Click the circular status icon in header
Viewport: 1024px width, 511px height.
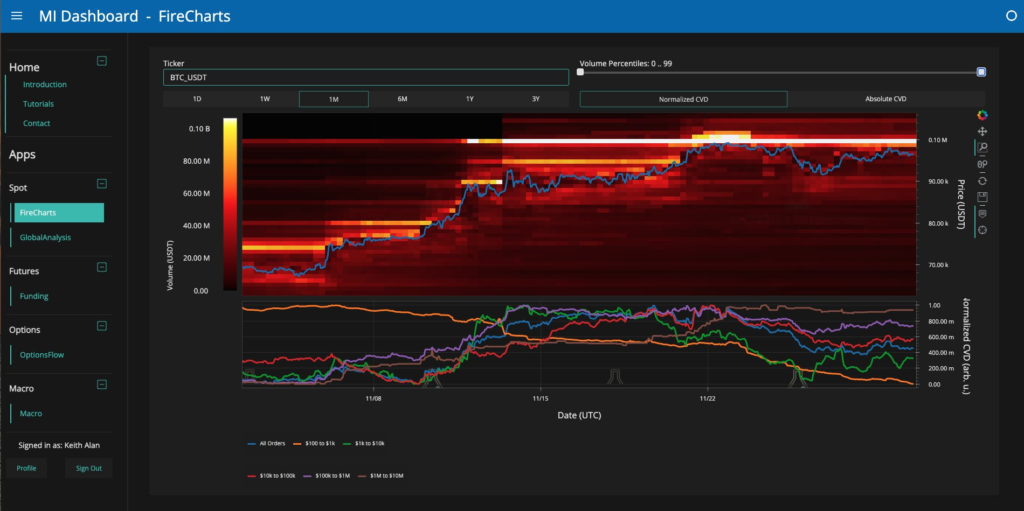coord(1010,16)
